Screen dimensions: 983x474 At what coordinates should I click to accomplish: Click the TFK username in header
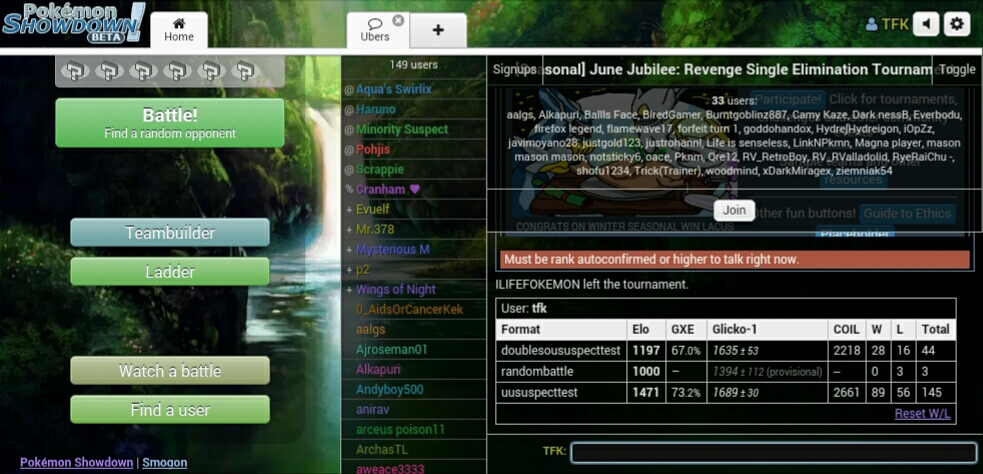(886, 24)
